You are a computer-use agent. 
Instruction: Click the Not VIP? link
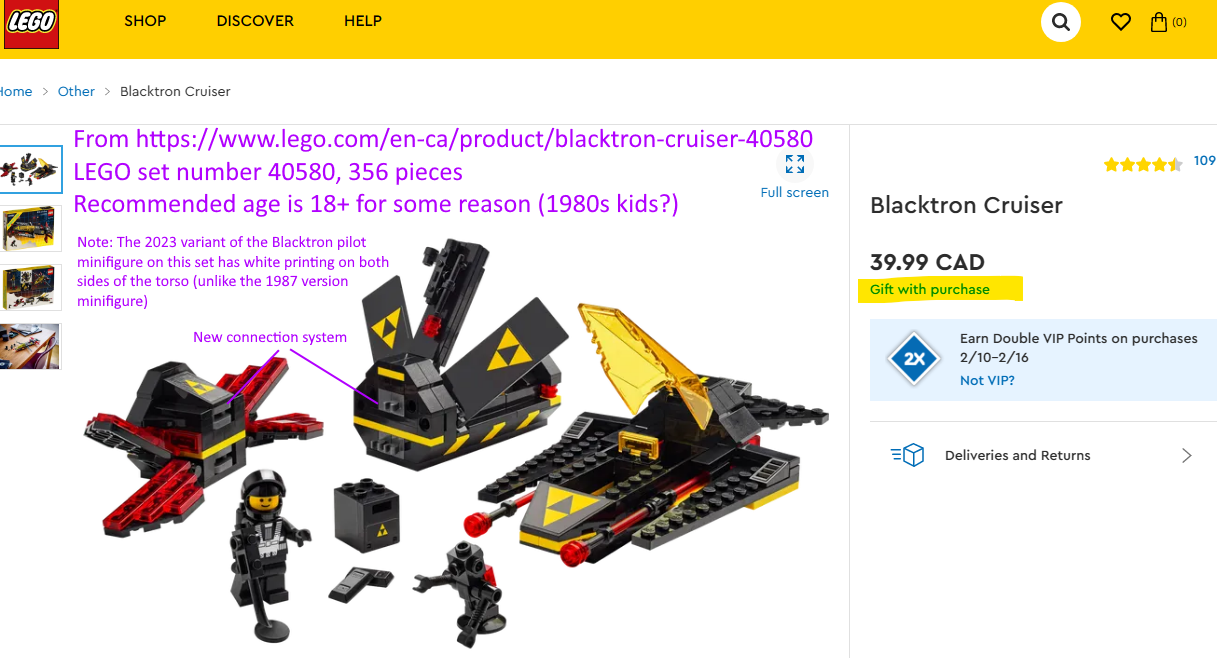pyautogui.click(x=987, y=380)
